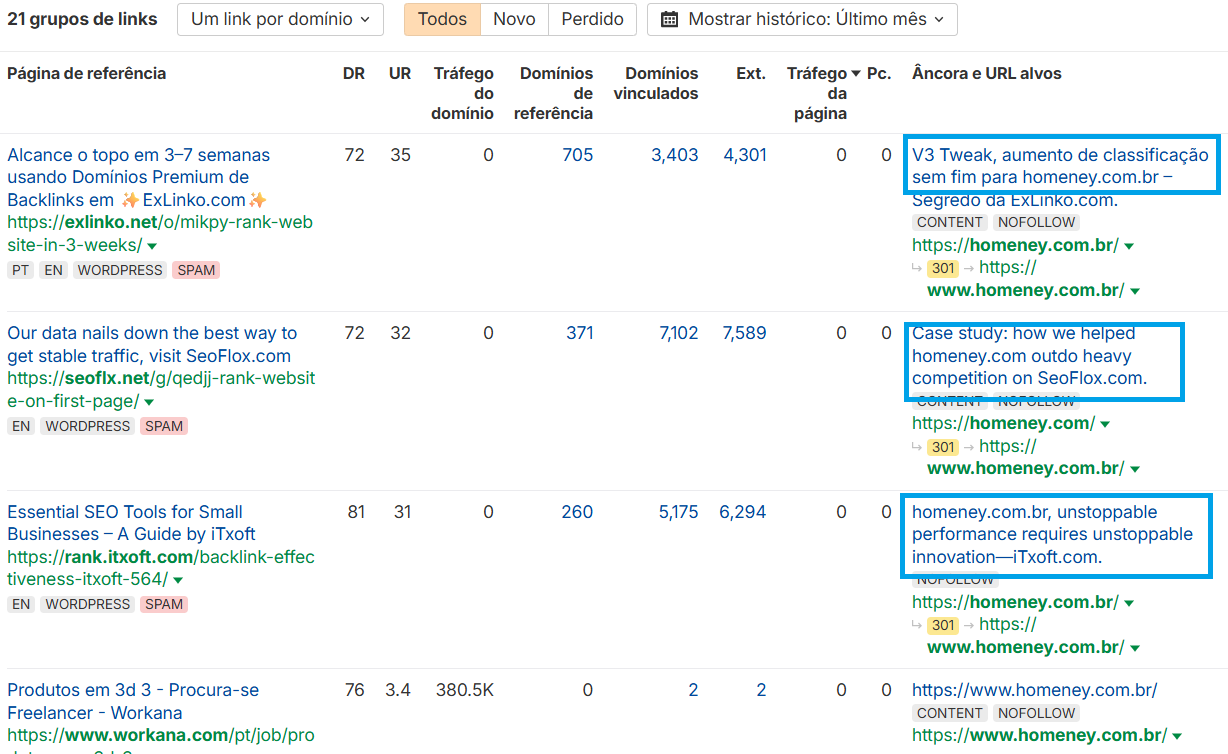
Task: Switch to the Perdido filter tab
Action: [592, 19]
